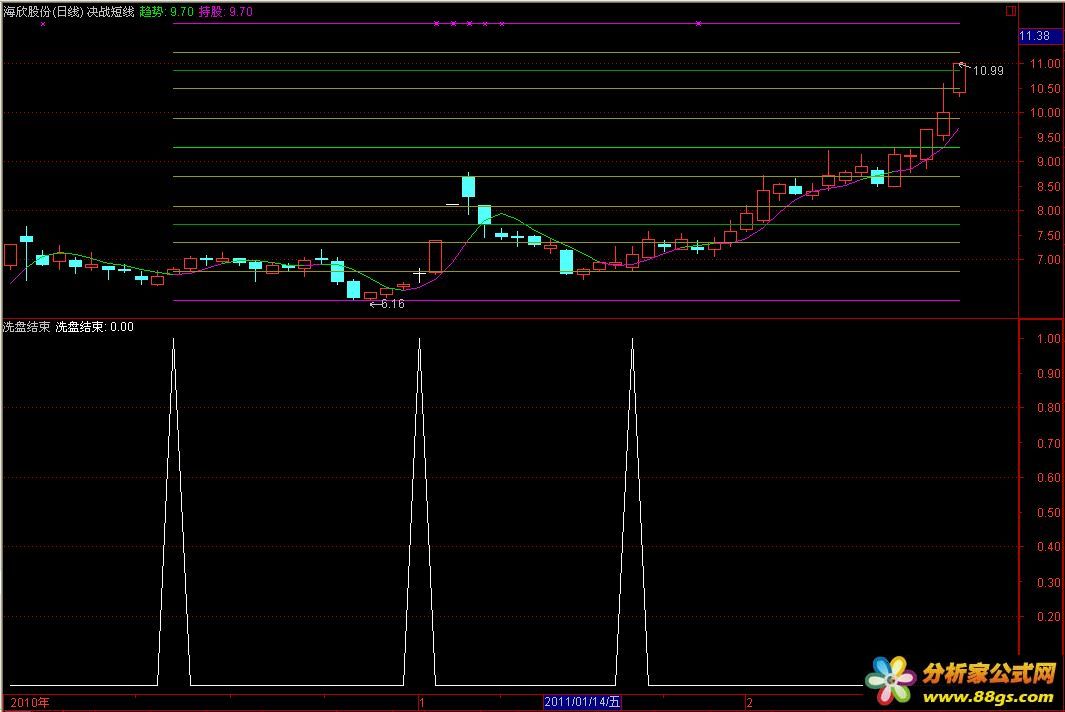Click the 洗盘结束: 0.00 value readout

[94, 327]
